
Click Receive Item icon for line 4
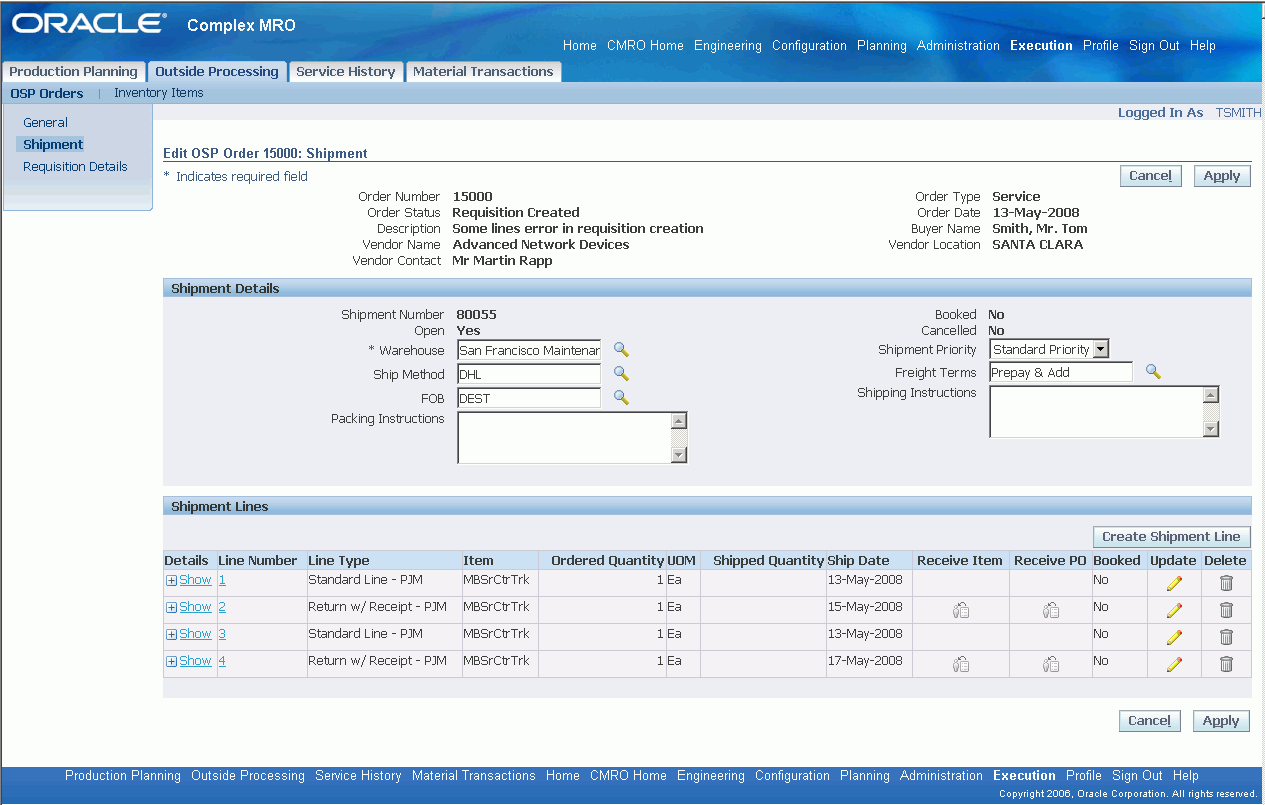pyautogui.click(x=960, y=663)
